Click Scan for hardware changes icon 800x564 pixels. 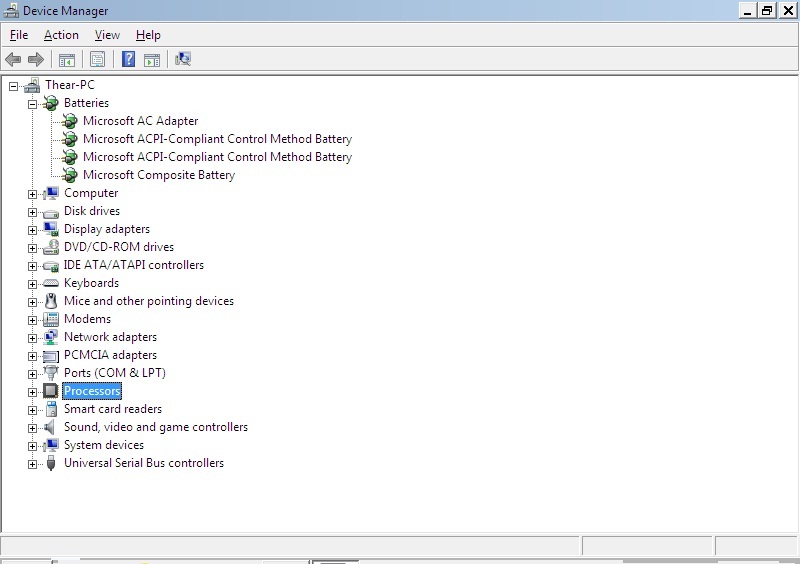(183, 59)
